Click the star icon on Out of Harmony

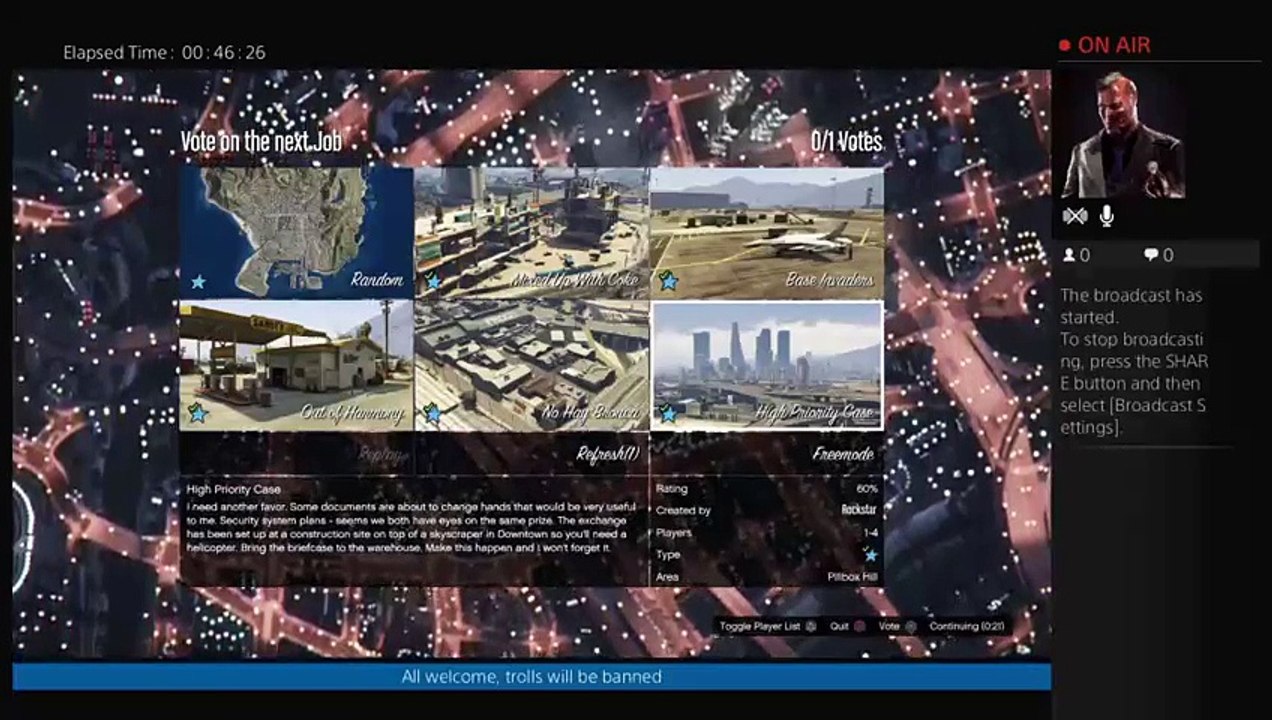click(198, 413)
